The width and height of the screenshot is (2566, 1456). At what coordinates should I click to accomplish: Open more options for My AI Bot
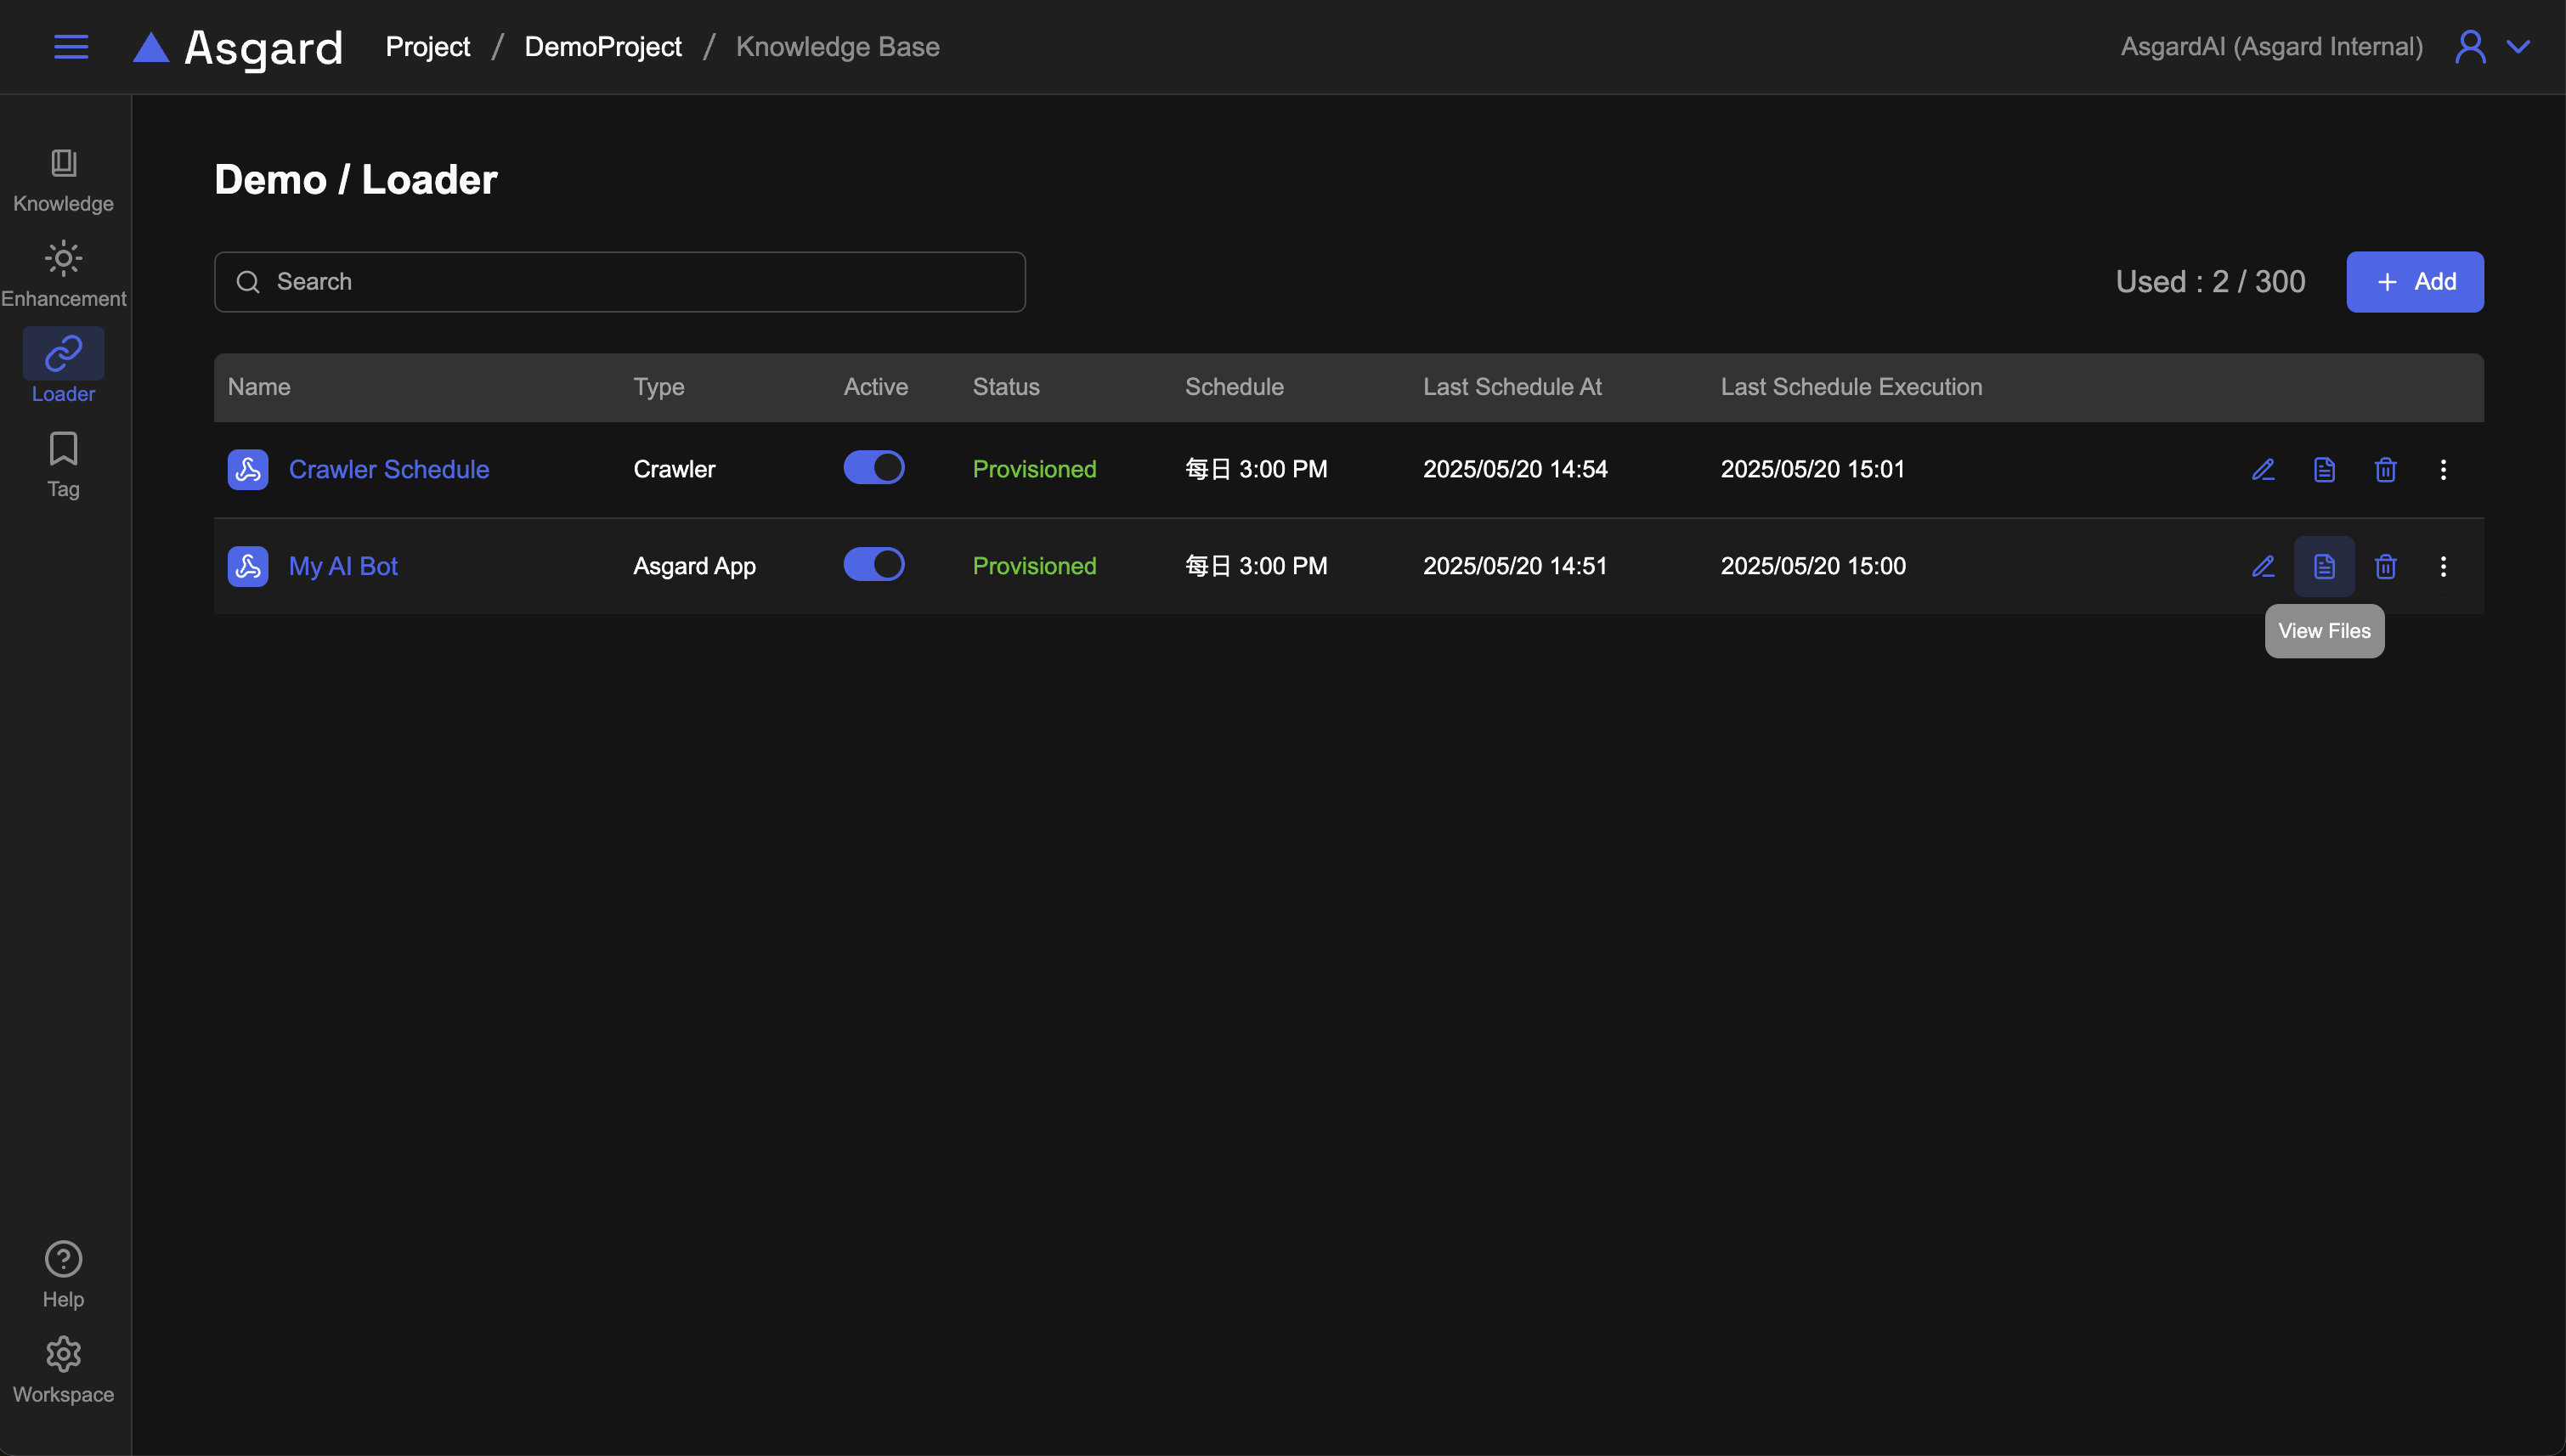2443,566
